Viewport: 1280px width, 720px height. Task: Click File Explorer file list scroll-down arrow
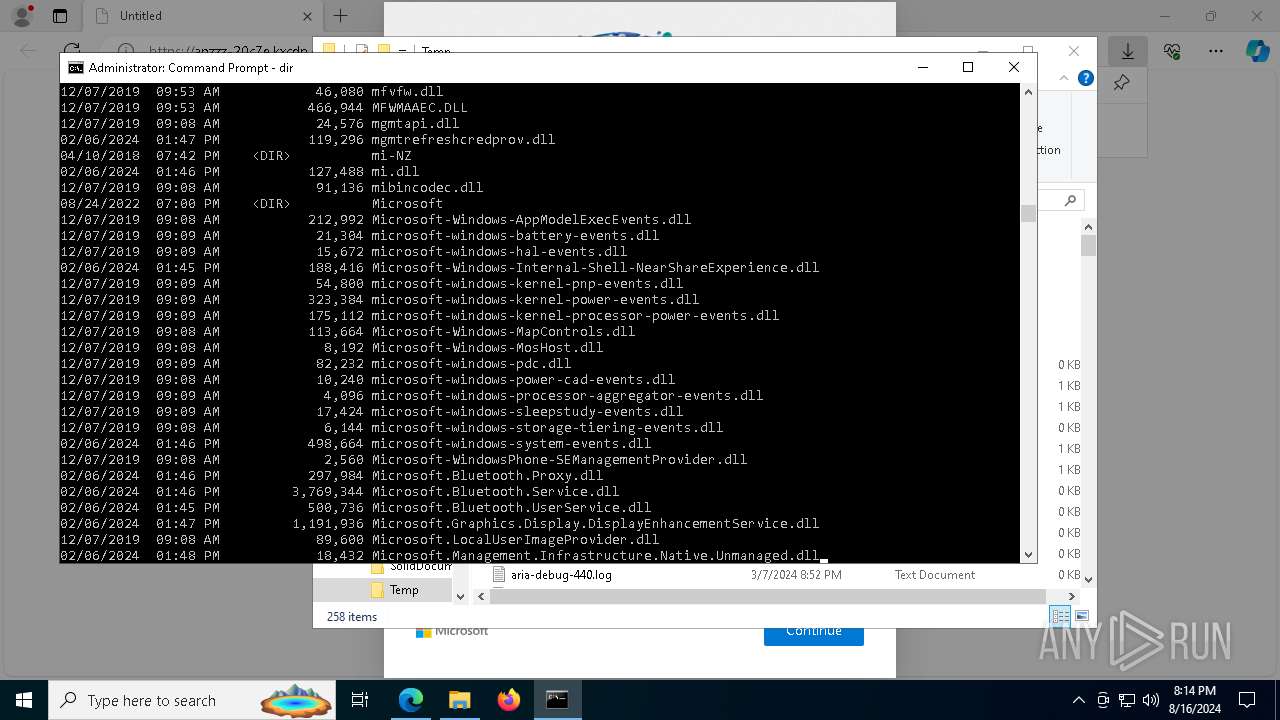point(1088,578)
